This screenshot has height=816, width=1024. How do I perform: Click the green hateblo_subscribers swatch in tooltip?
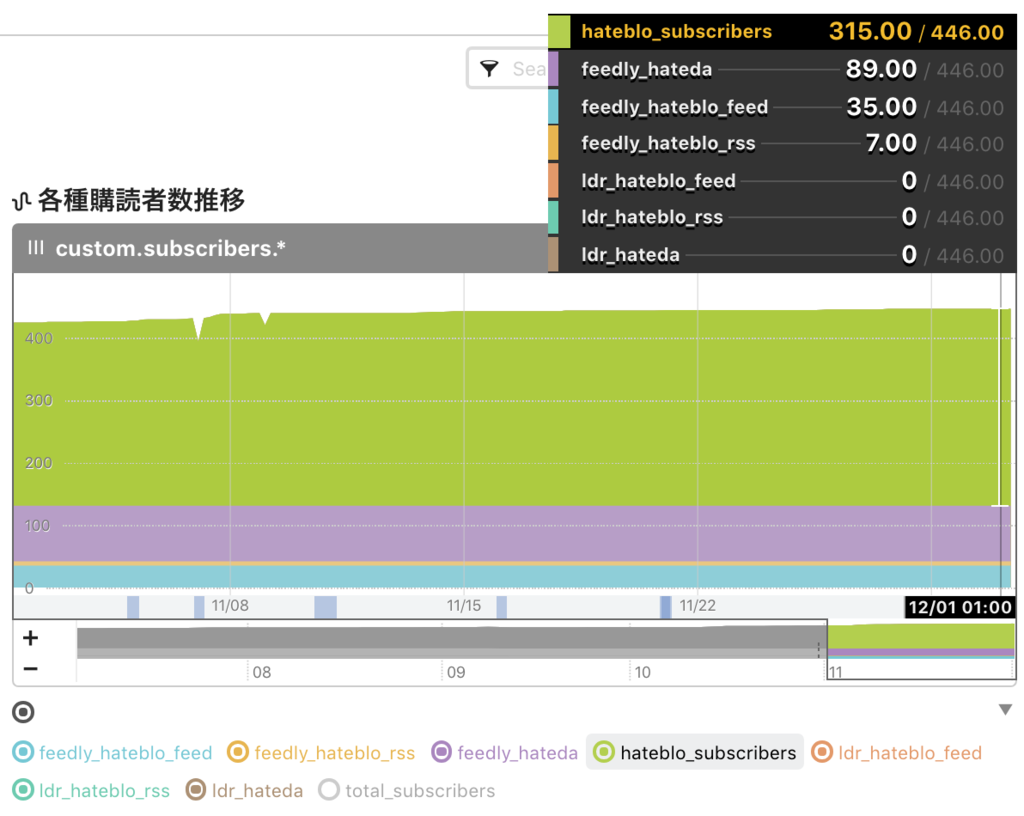point(559,32)
